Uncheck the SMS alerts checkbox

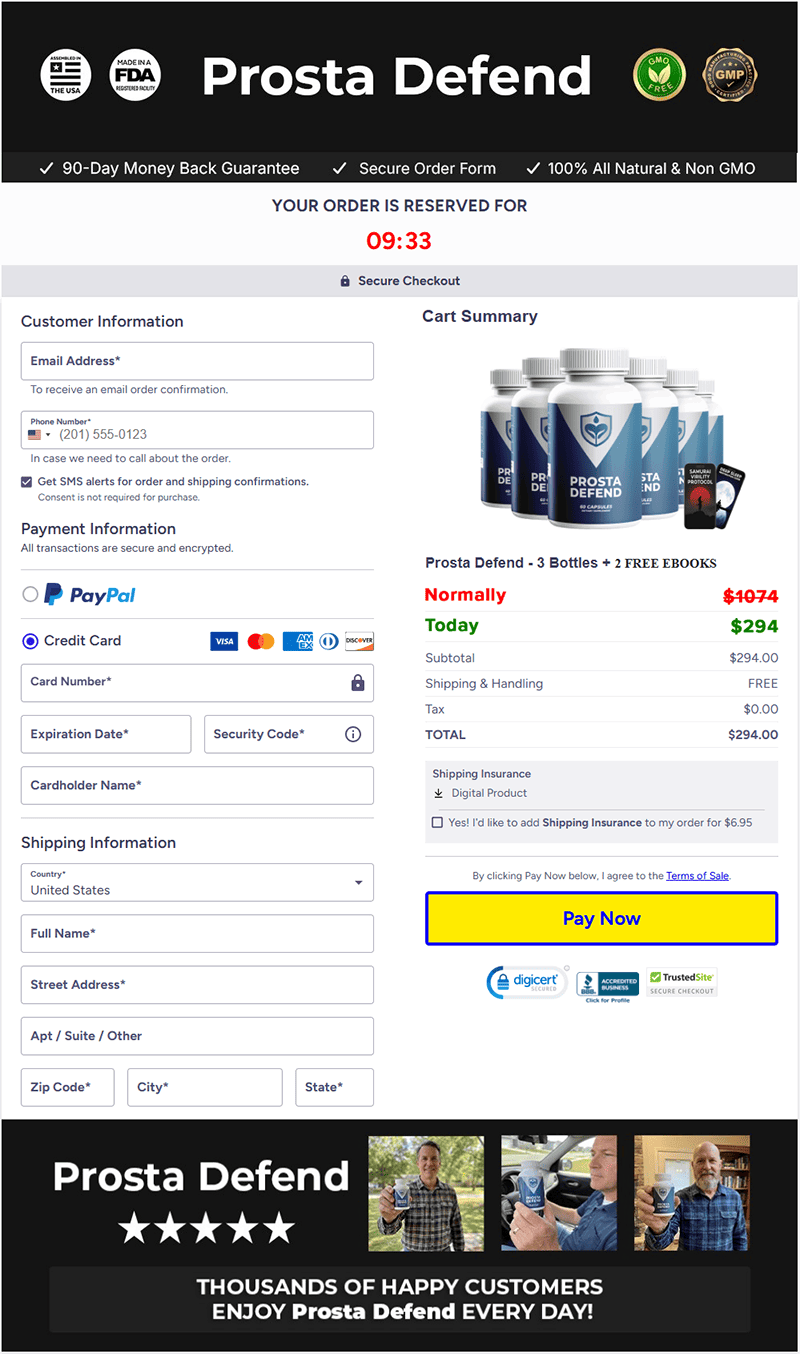(27, 482)
